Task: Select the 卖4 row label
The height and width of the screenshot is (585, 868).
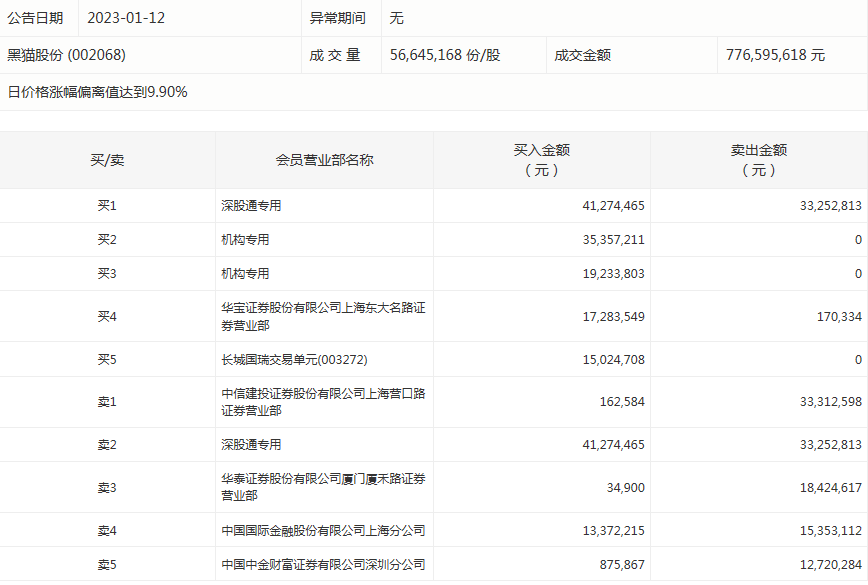Action: (107, 531)
